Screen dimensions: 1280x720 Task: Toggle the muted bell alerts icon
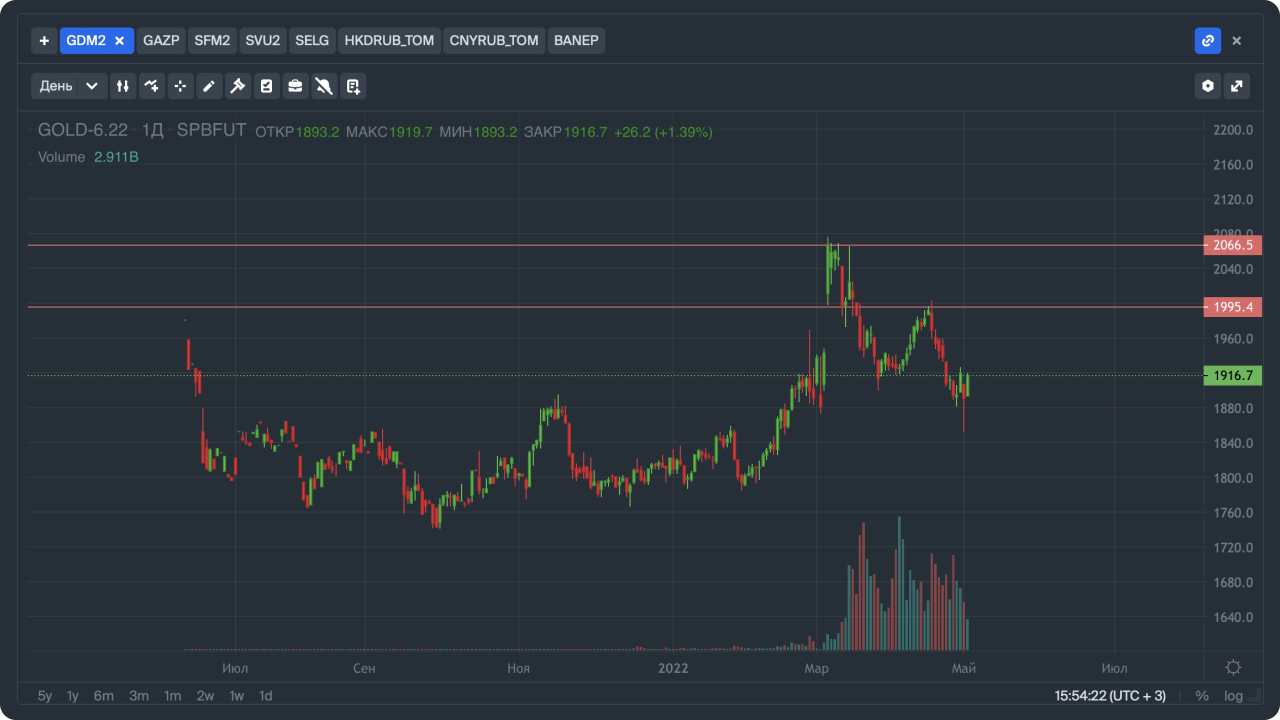point(324,86)
